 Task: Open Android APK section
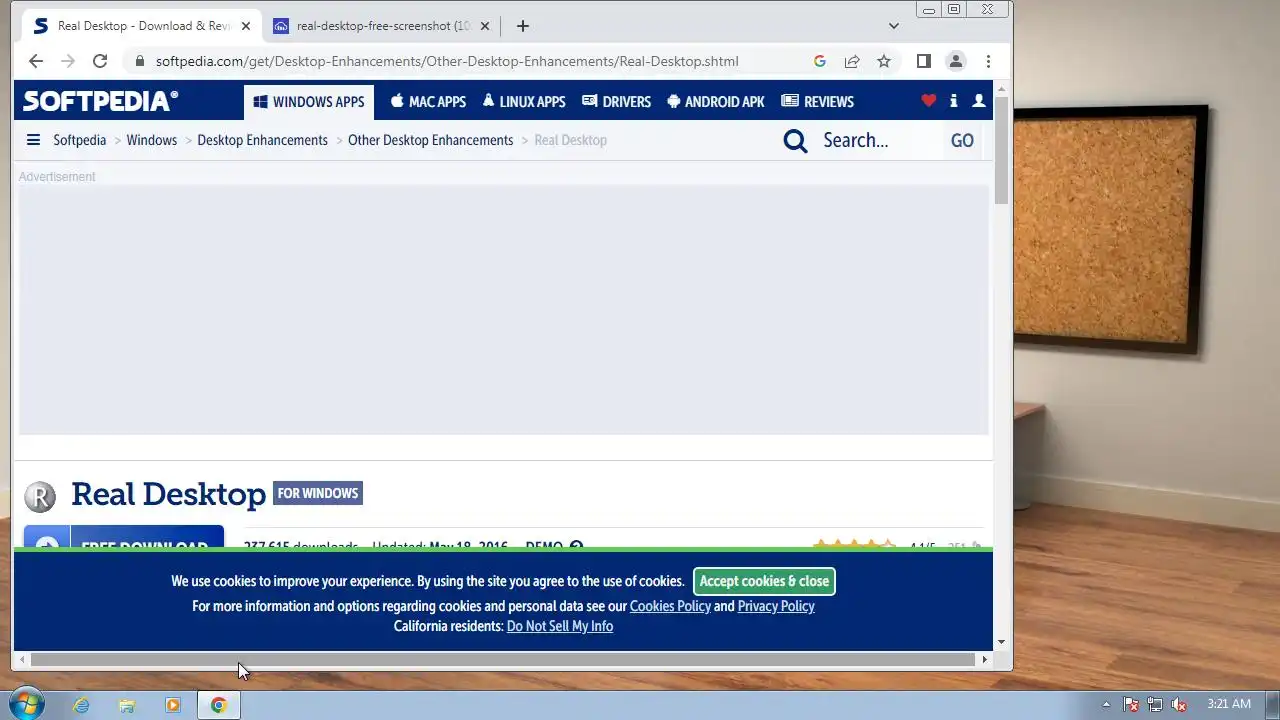[716, 102]
